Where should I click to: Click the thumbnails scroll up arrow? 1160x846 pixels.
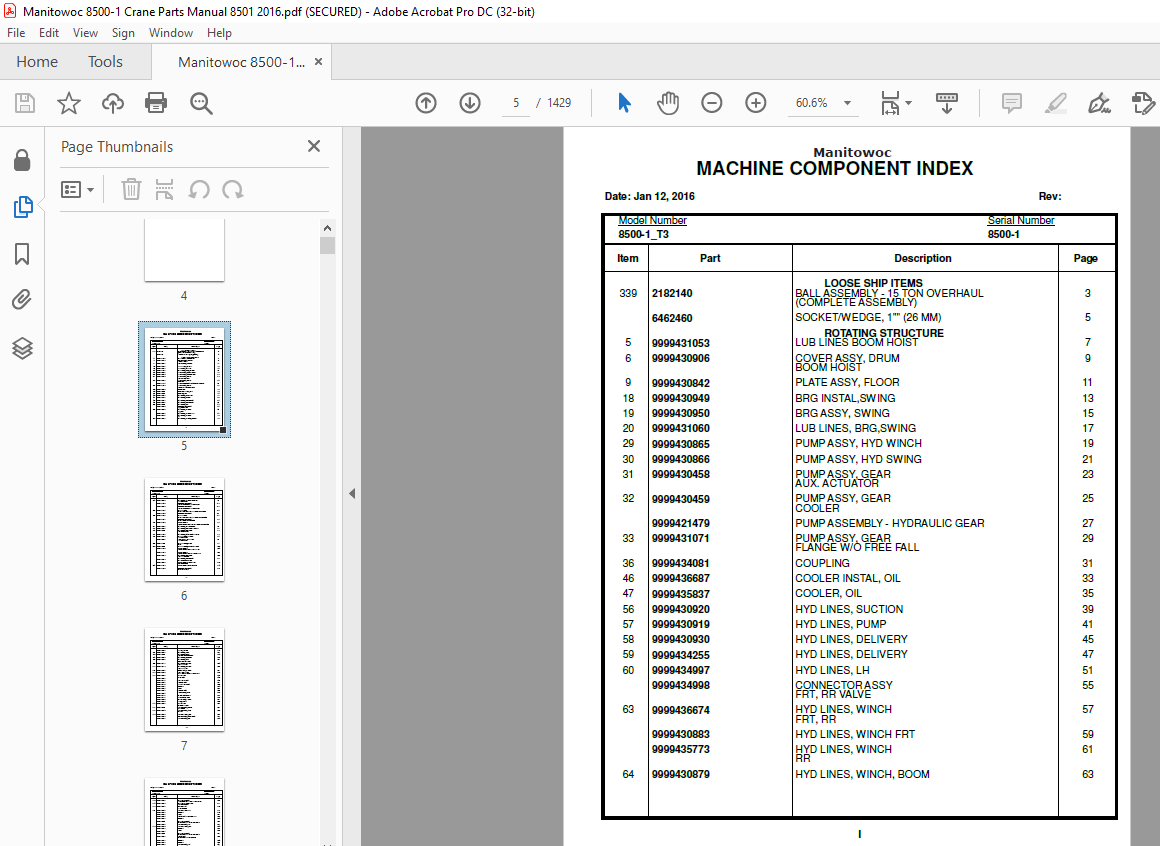tap(328, 228)
